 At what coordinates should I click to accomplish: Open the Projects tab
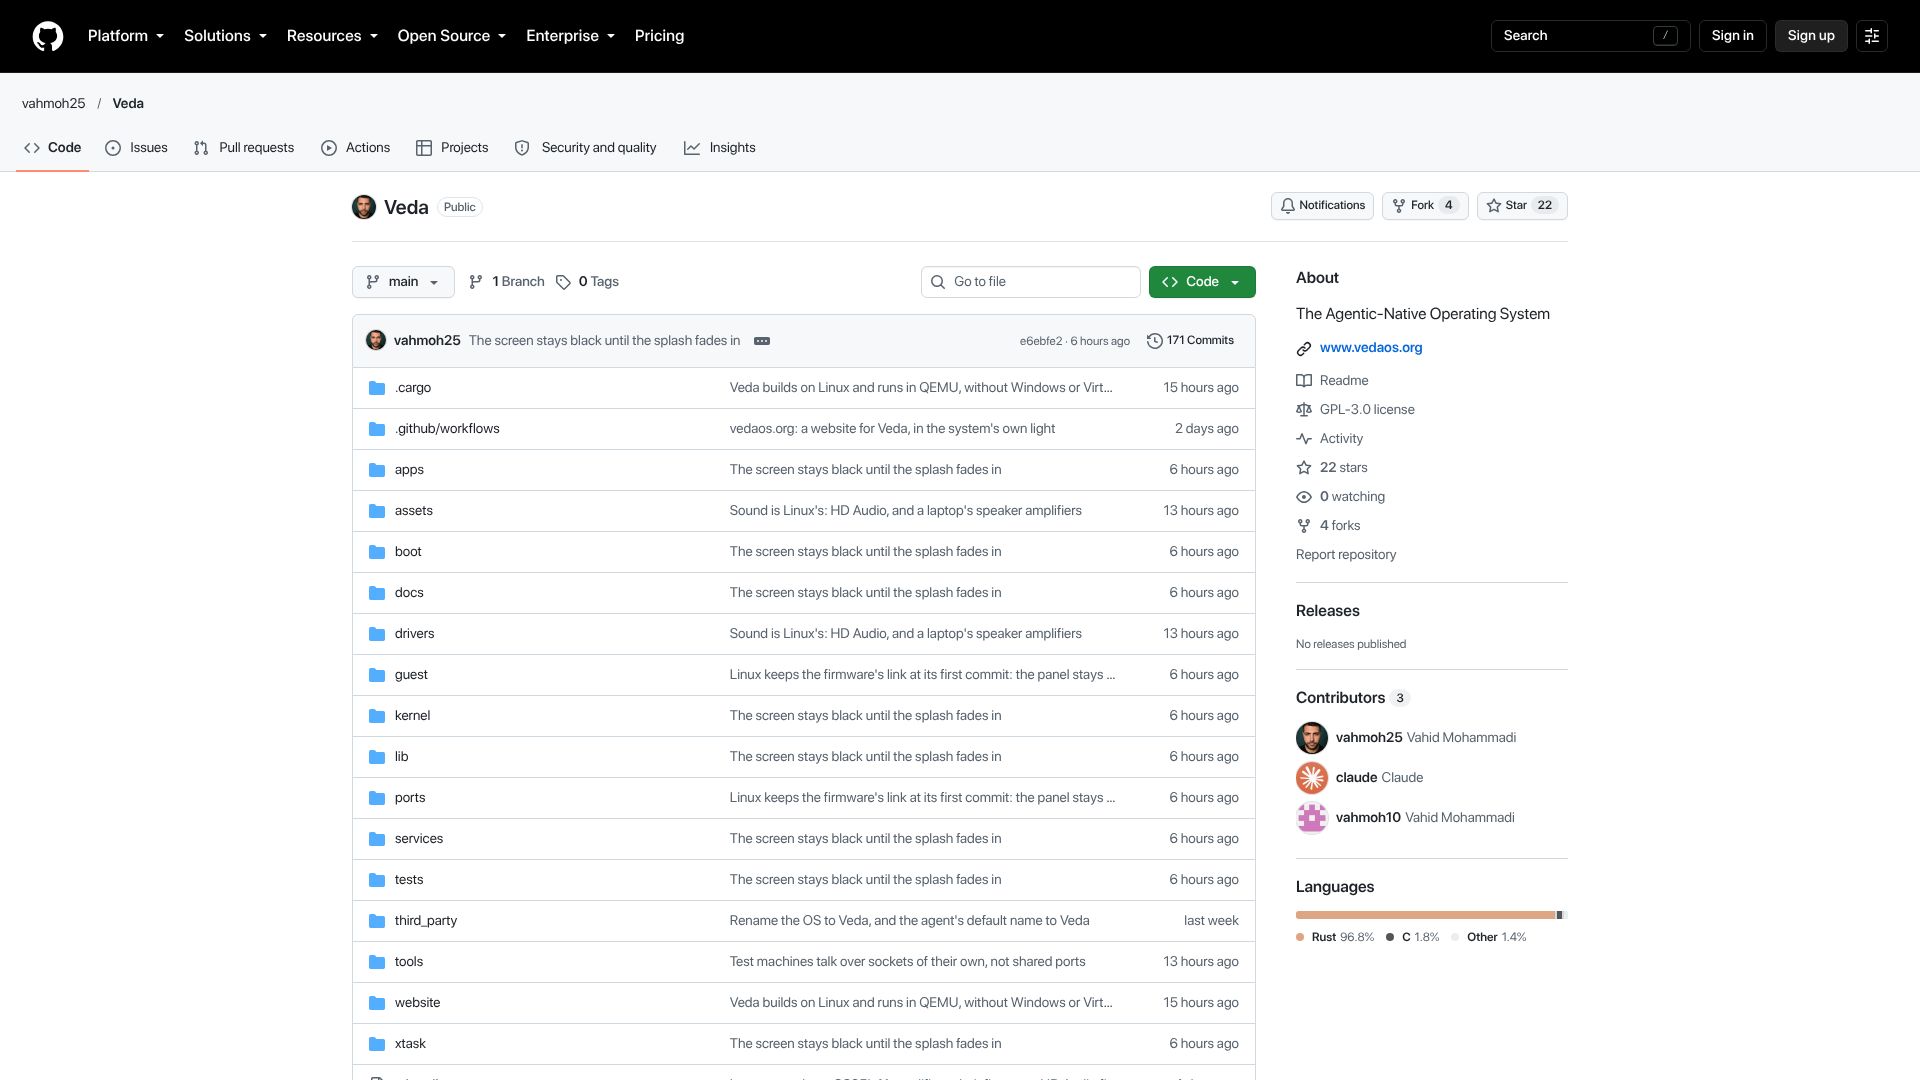[452, 148]
